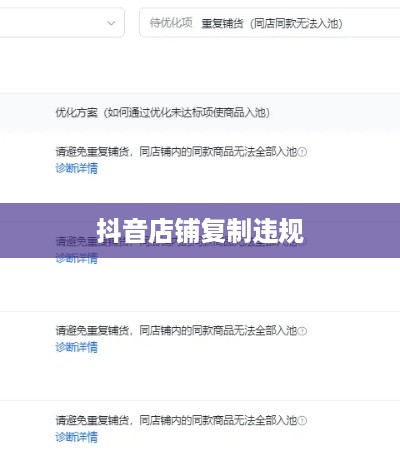This screenshot has width=400, height=461.
Task: Open the dropdown with the chevron arrow
Action: pos(62,23)
